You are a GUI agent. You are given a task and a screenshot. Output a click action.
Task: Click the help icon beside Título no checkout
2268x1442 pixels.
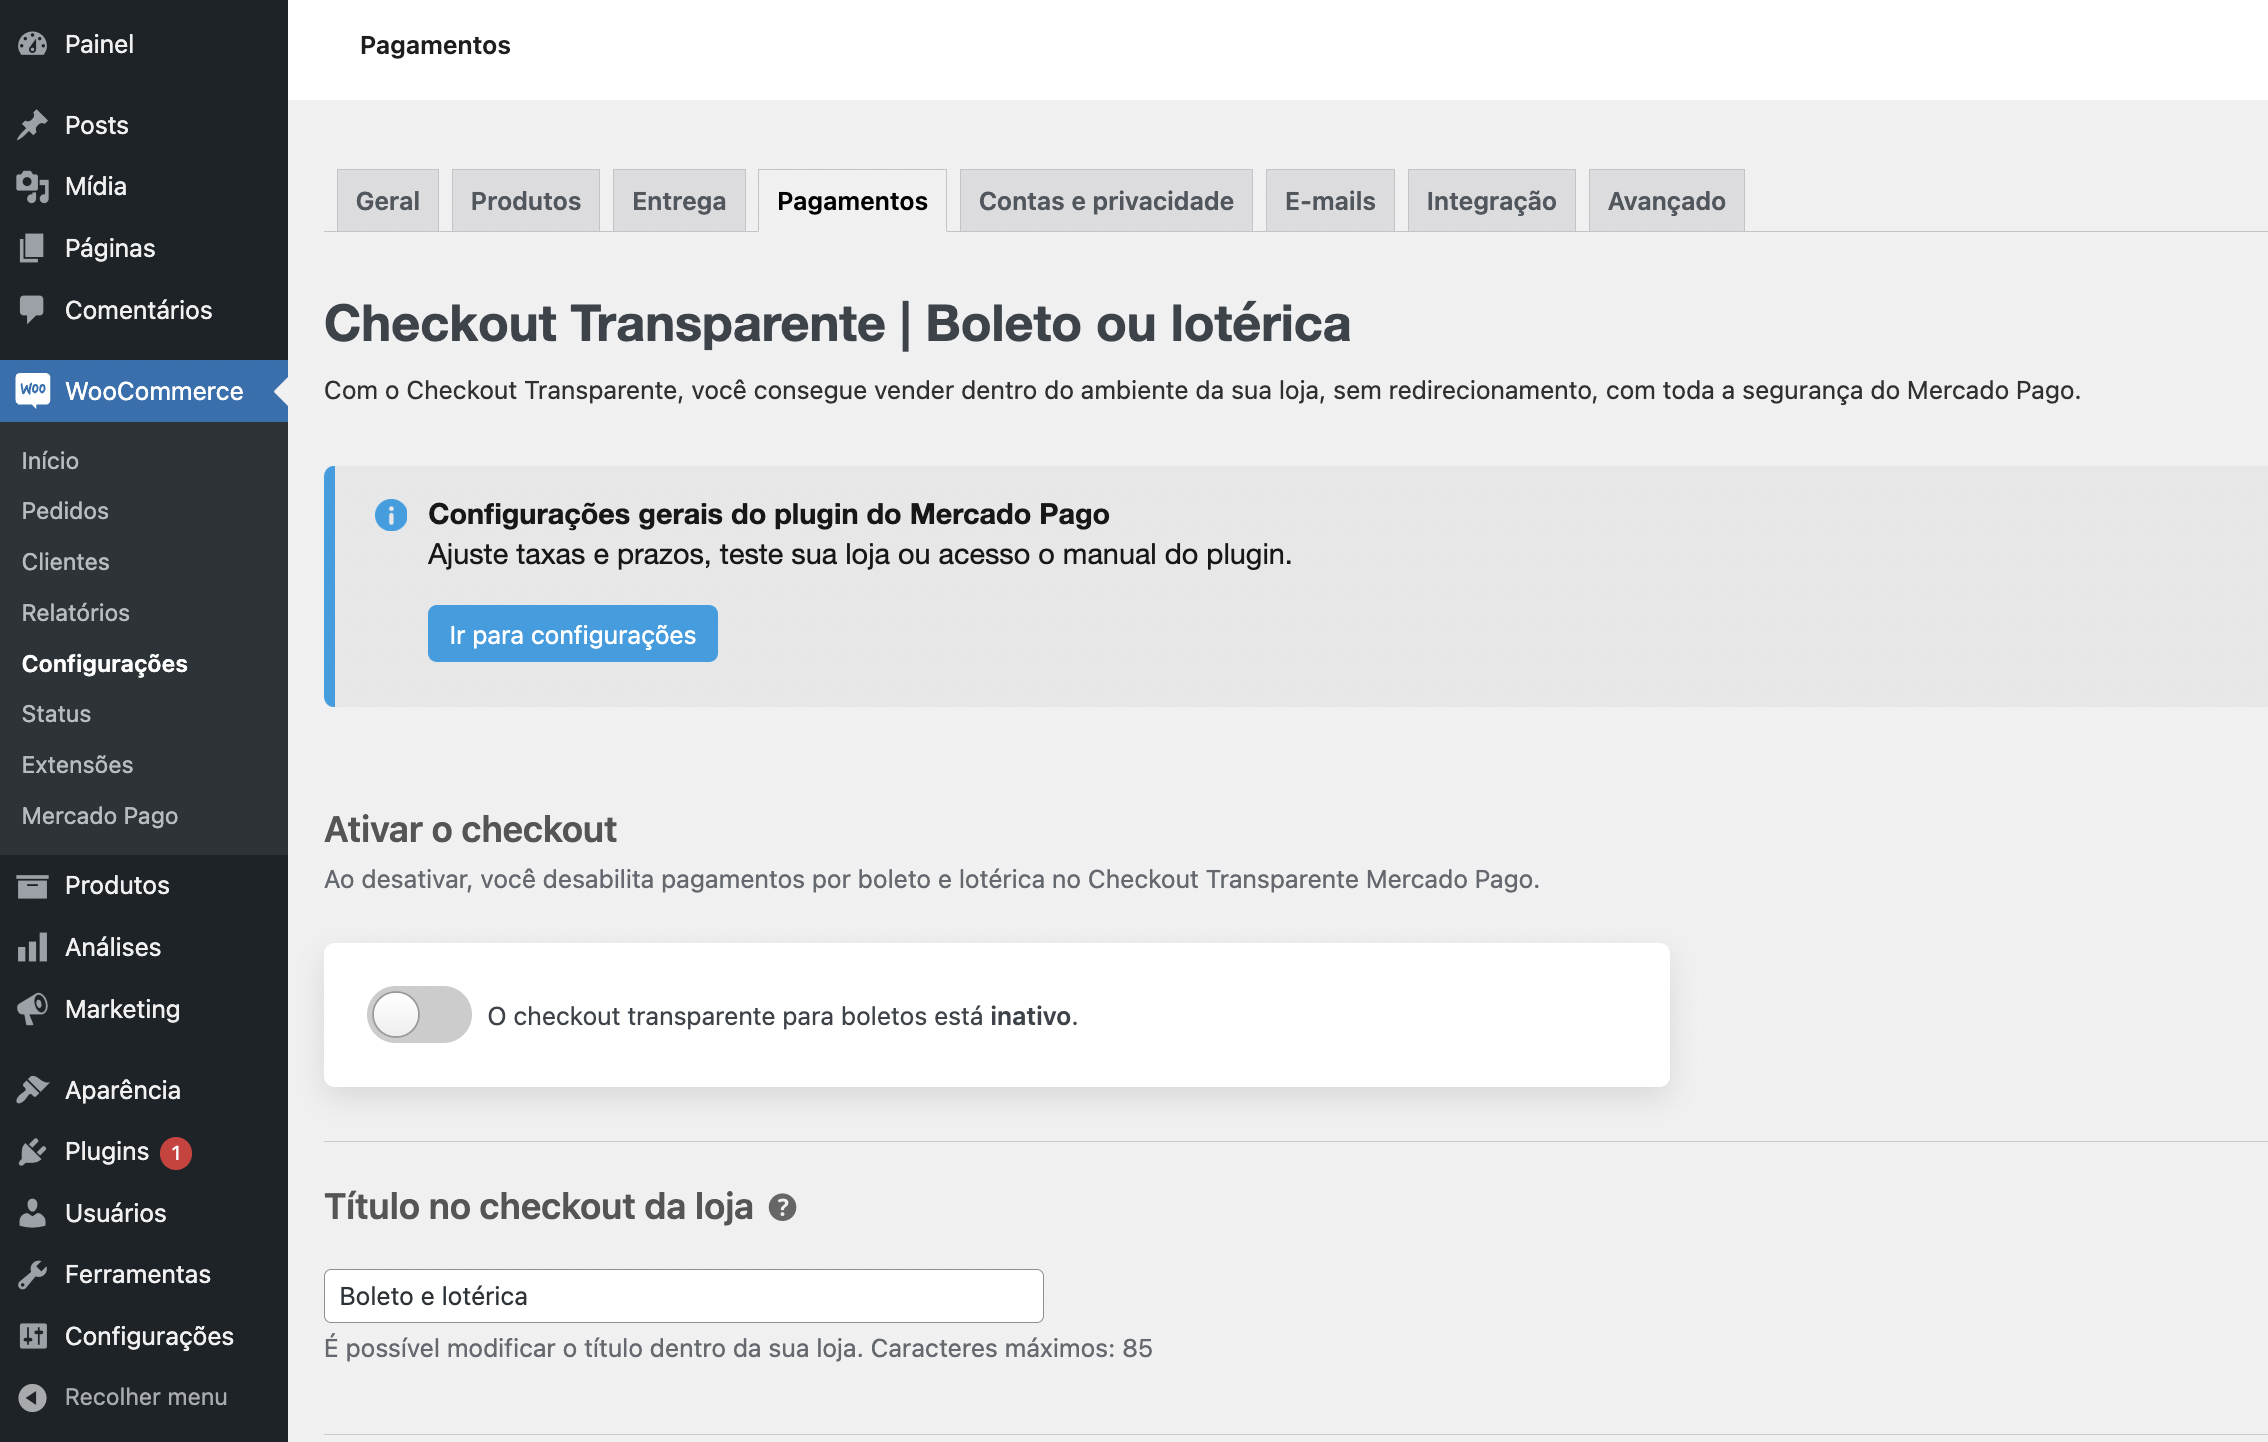(x=782, y=1208)
